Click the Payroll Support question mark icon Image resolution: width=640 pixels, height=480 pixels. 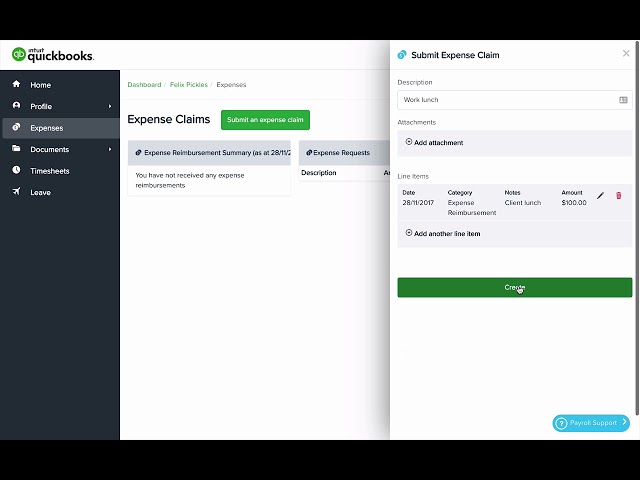pos(562,423)
